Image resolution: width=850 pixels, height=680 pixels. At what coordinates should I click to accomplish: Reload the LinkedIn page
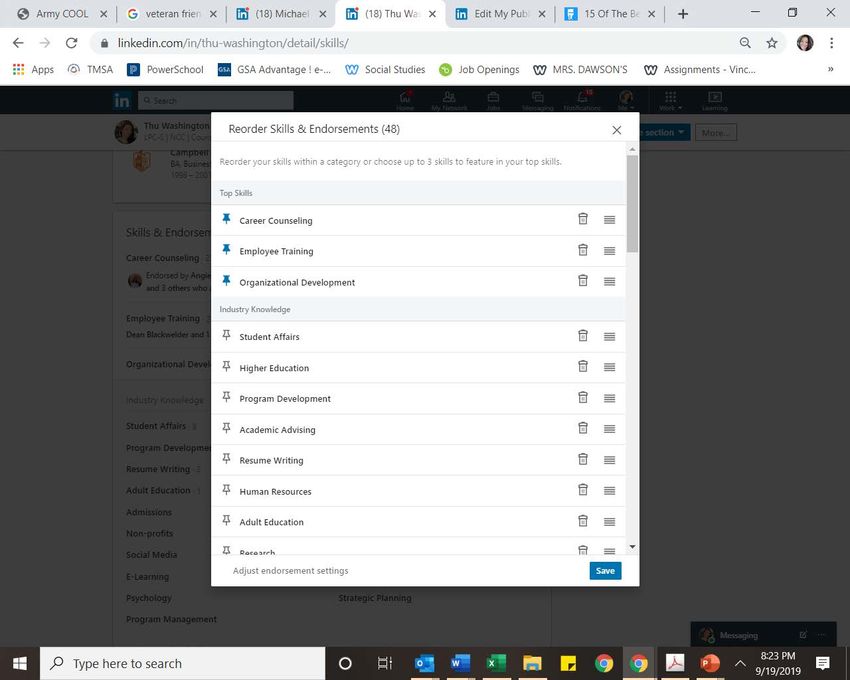71,43
